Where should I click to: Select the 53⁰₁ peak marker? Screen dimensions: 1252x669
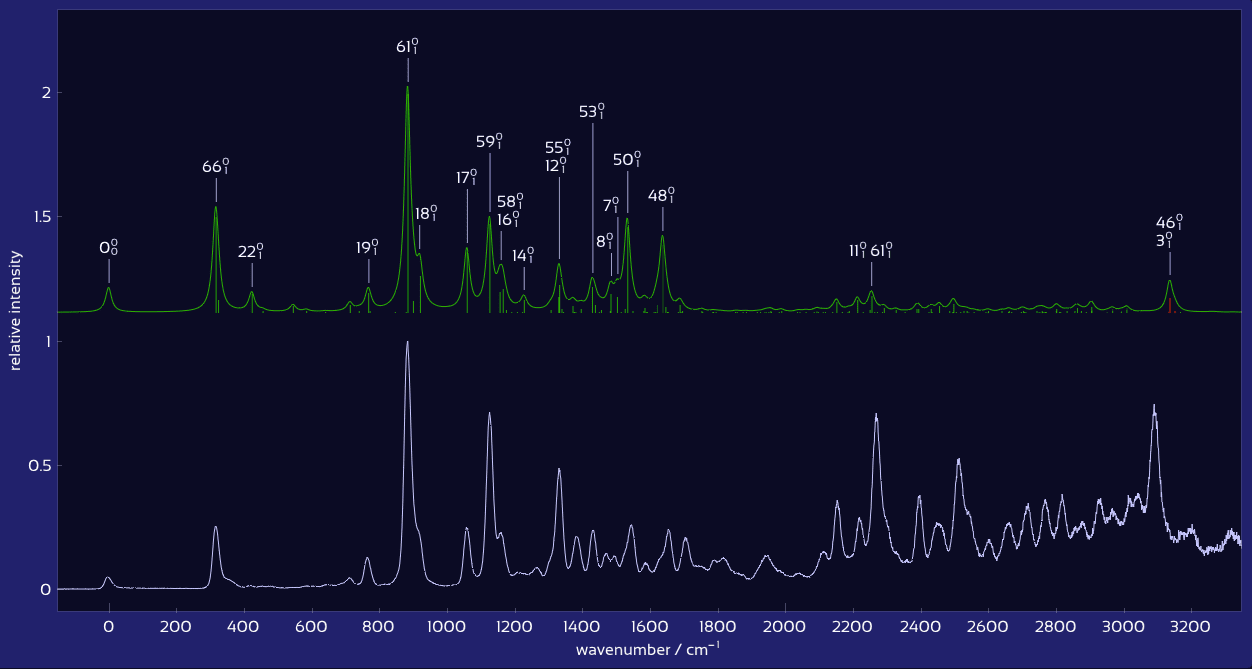(593, 111)
